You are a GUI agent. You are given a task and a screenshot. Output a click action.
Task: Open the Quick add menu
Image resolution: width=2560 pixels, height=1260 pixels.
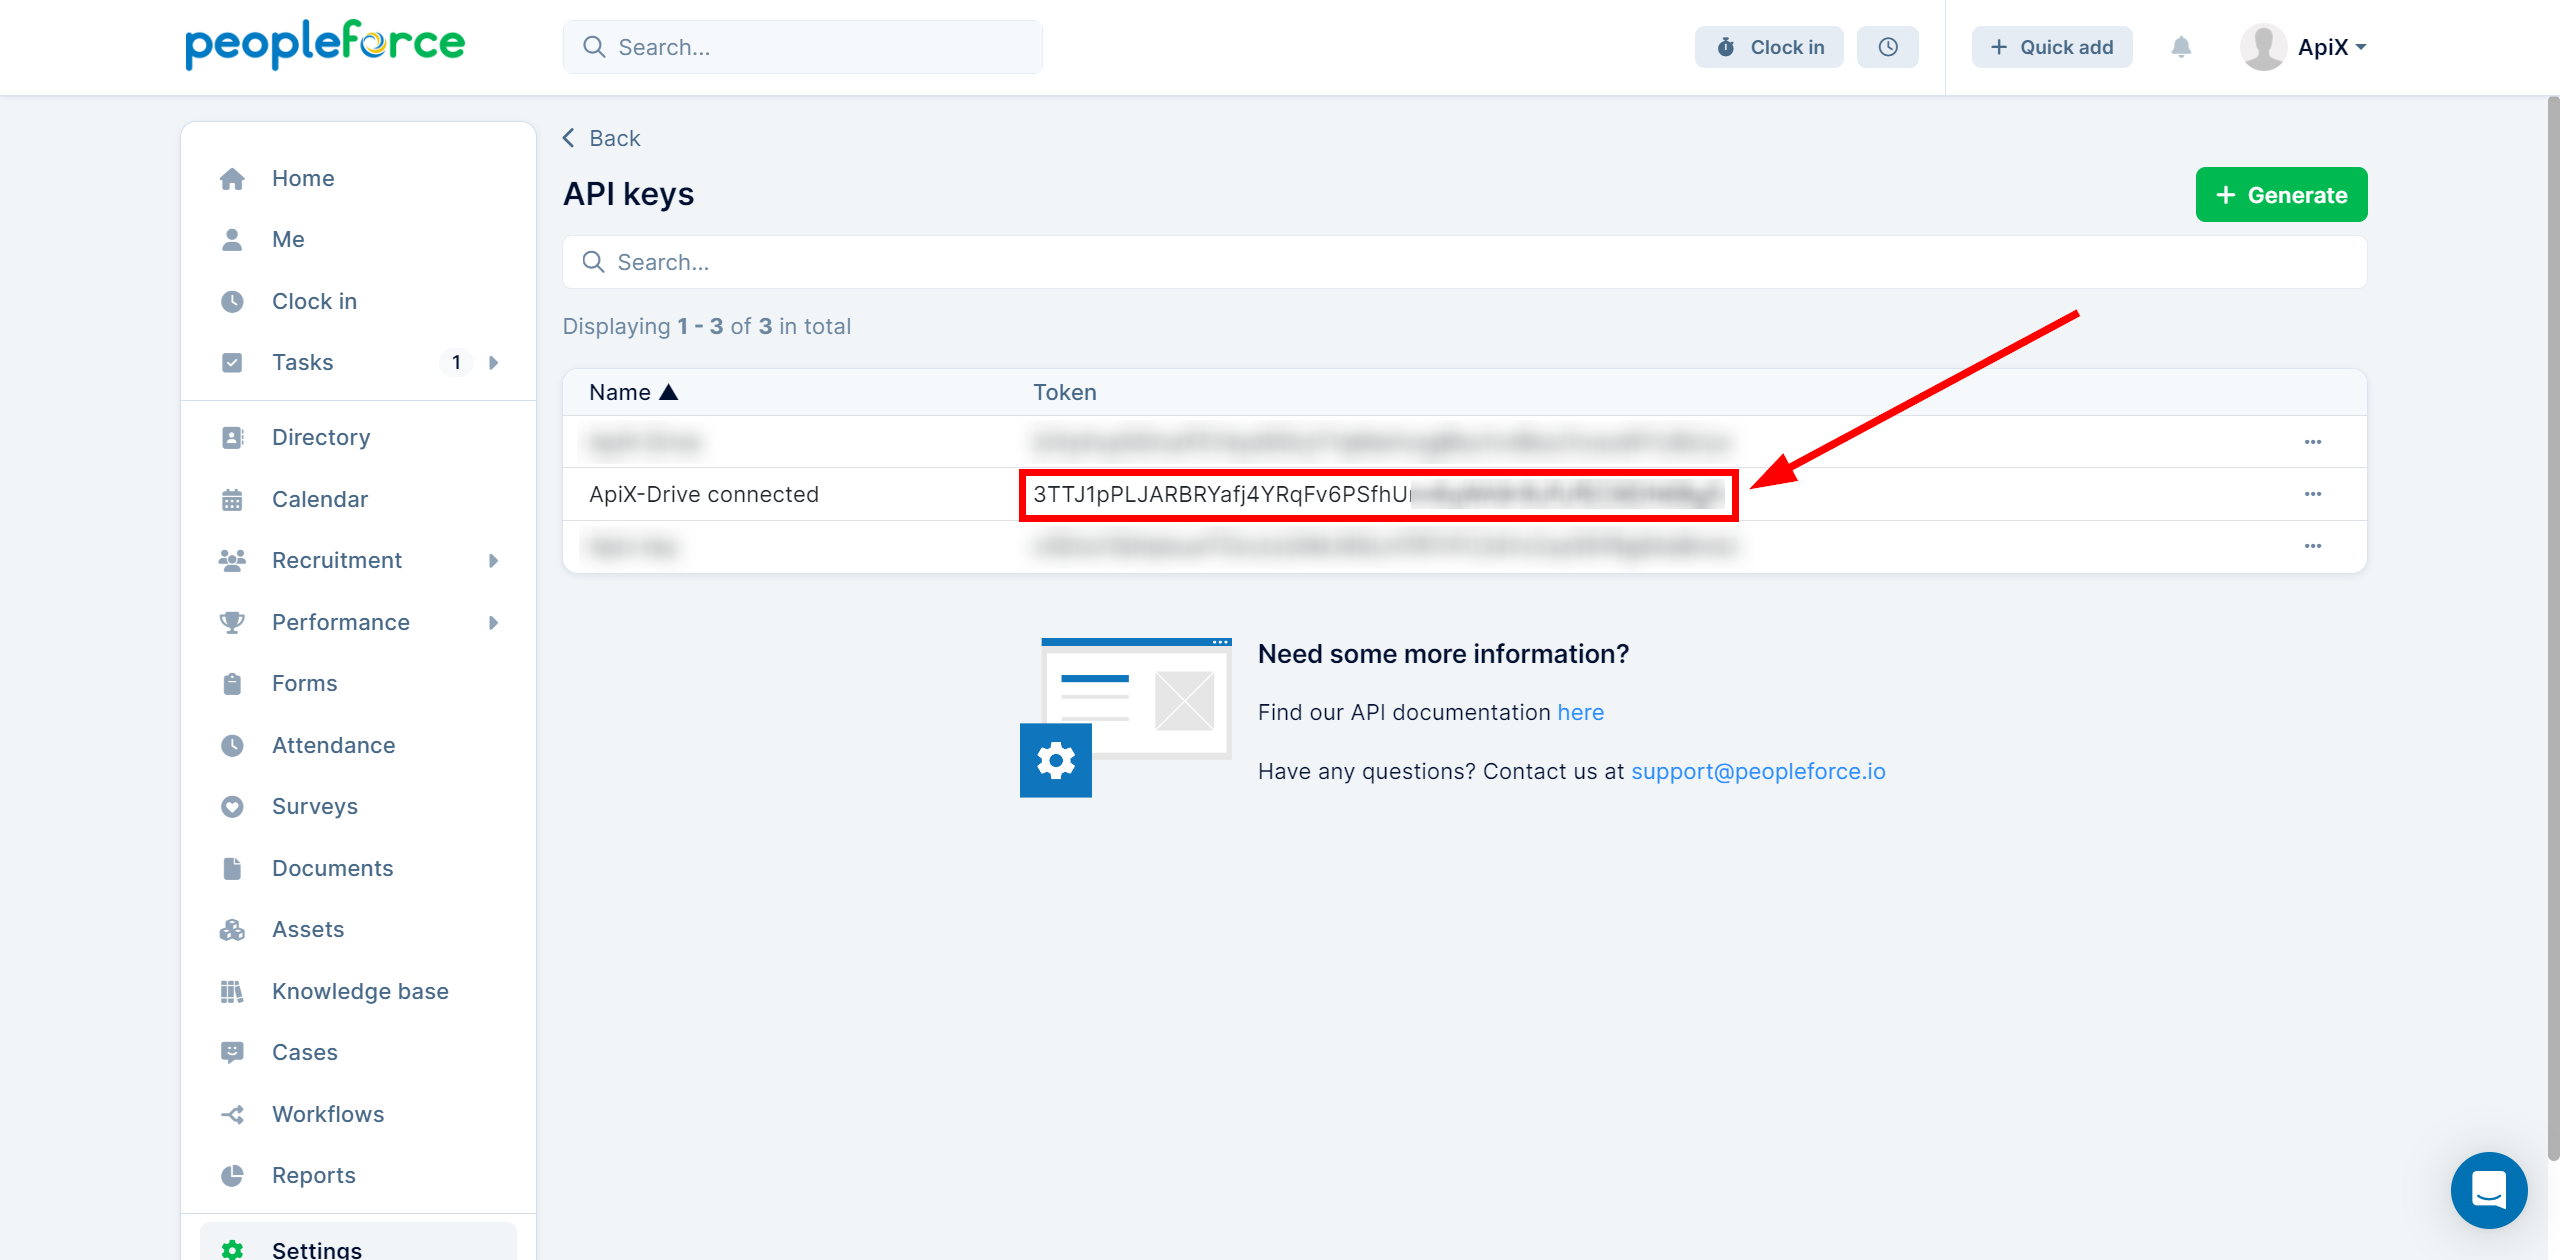tap(2049, 46)
